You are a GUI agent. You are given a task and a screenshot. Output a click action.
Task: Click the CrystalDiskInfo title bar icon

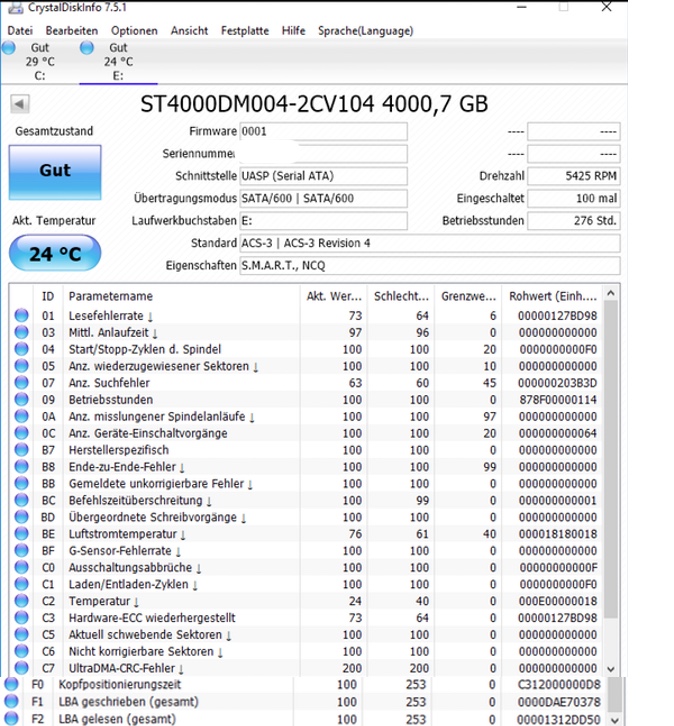(x=15, y=7)
